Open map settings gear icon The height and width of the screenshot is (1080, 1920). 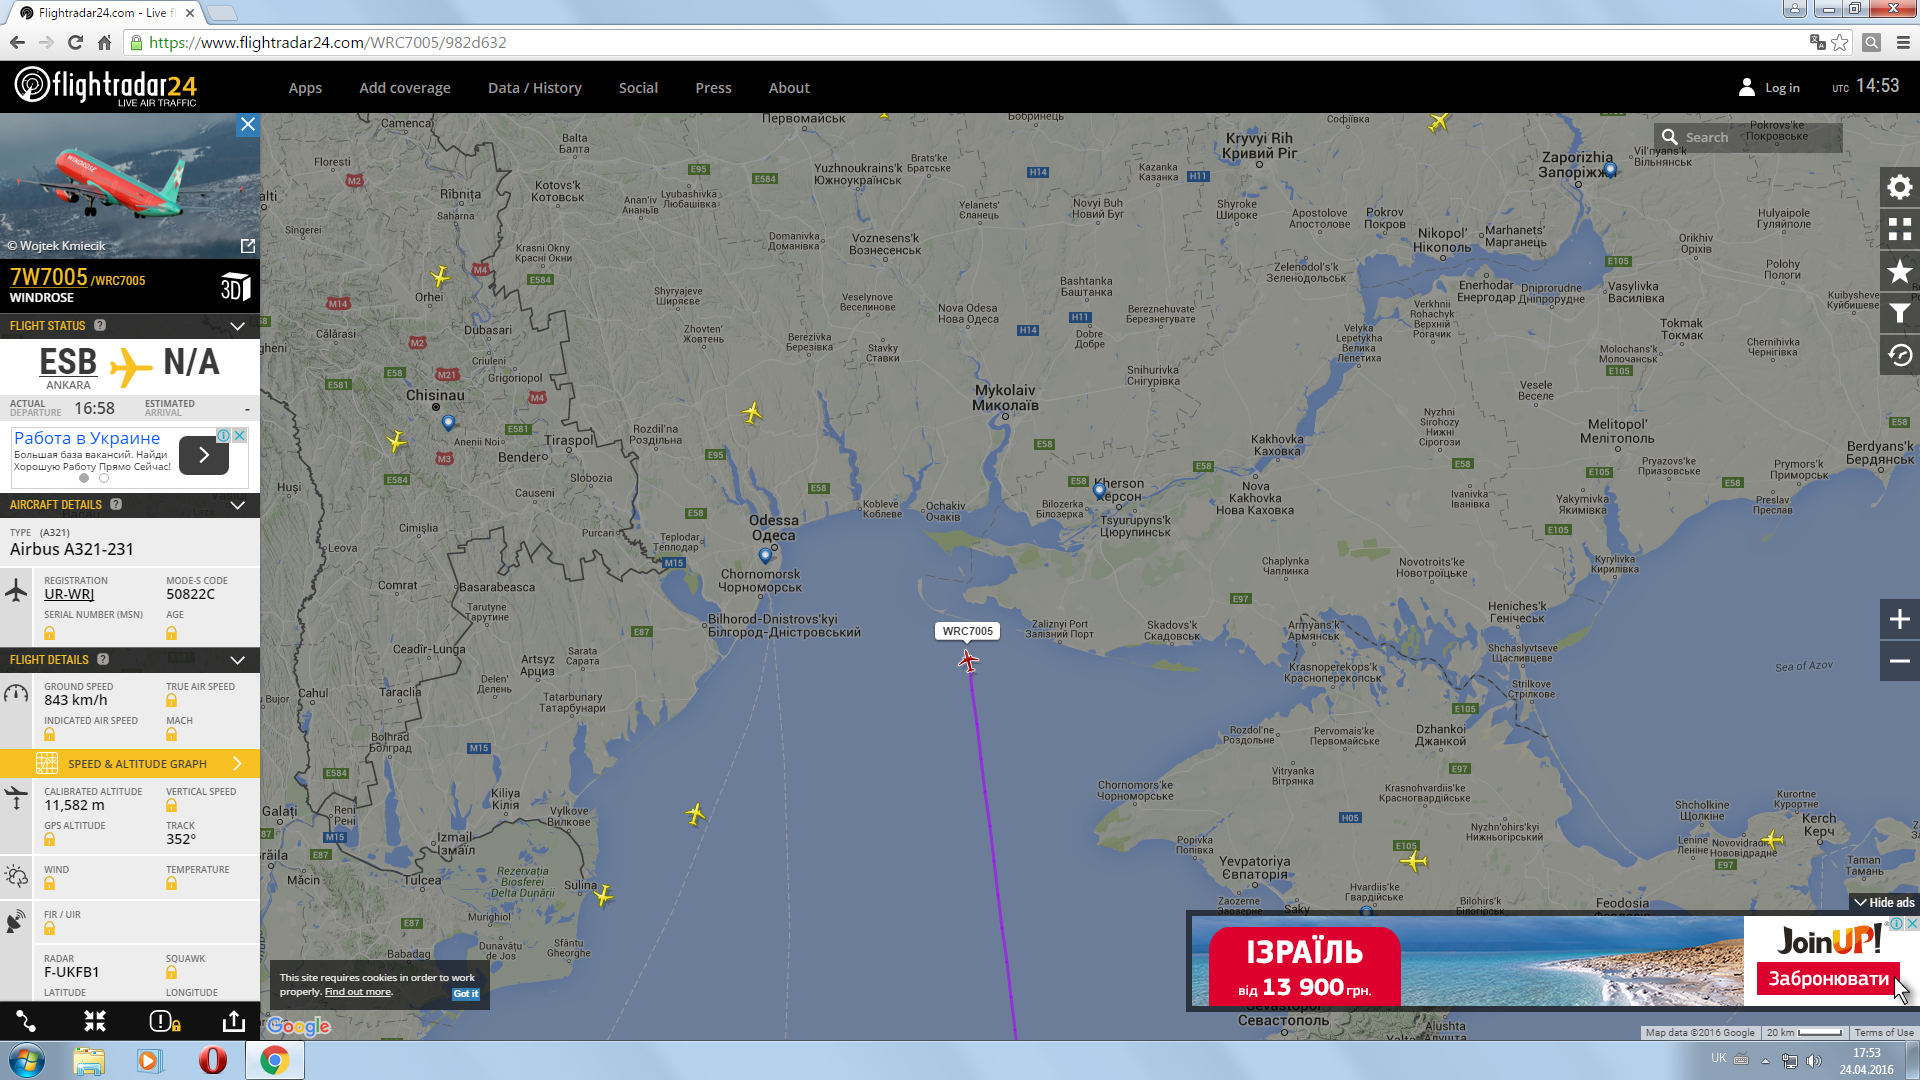coord(1899,187)
